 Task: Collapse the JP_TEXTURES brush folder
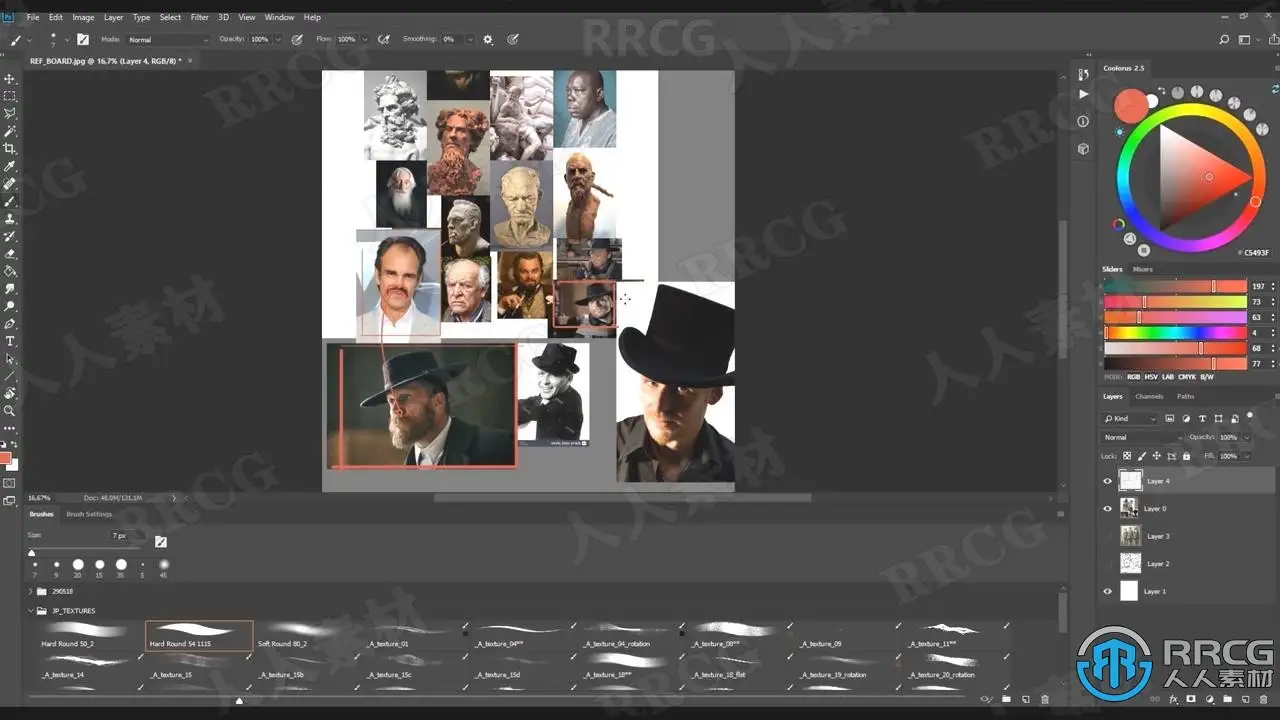(x=30, y=610)
